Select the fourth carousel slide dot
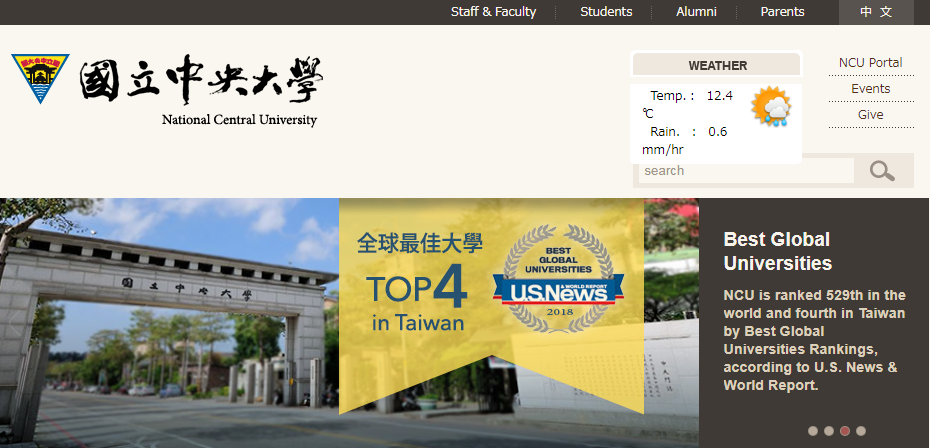The image size is (930, 448). pos(861,431)
